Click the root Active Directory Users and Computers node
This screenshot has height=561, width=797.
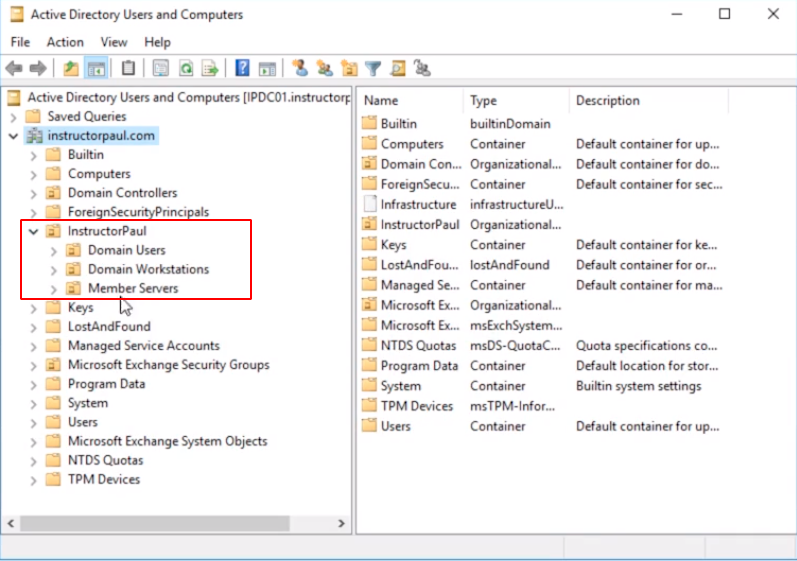[x=188, y=97]
